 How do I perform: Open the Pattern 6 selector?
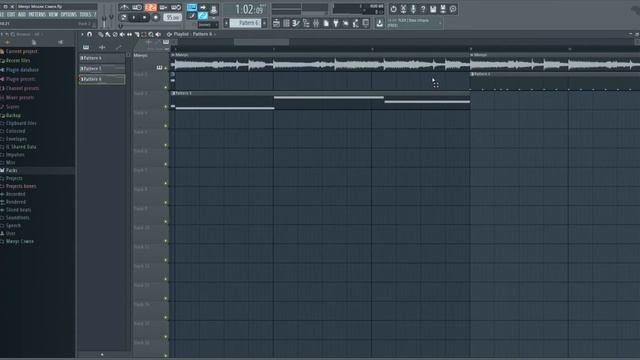pos(245,23)
